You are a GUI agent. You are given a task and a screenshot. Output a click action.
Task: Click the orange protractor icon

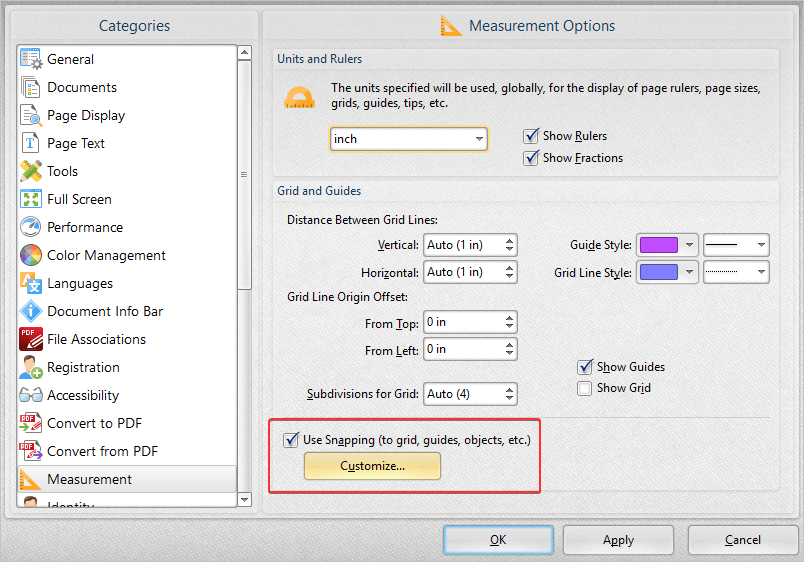coord(299,97)
